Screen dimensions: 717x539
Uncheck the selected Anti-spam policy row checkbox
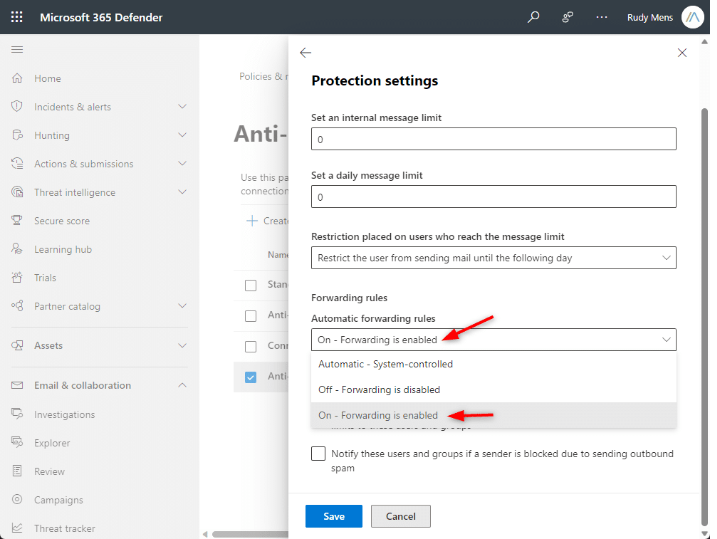(251, 377)
